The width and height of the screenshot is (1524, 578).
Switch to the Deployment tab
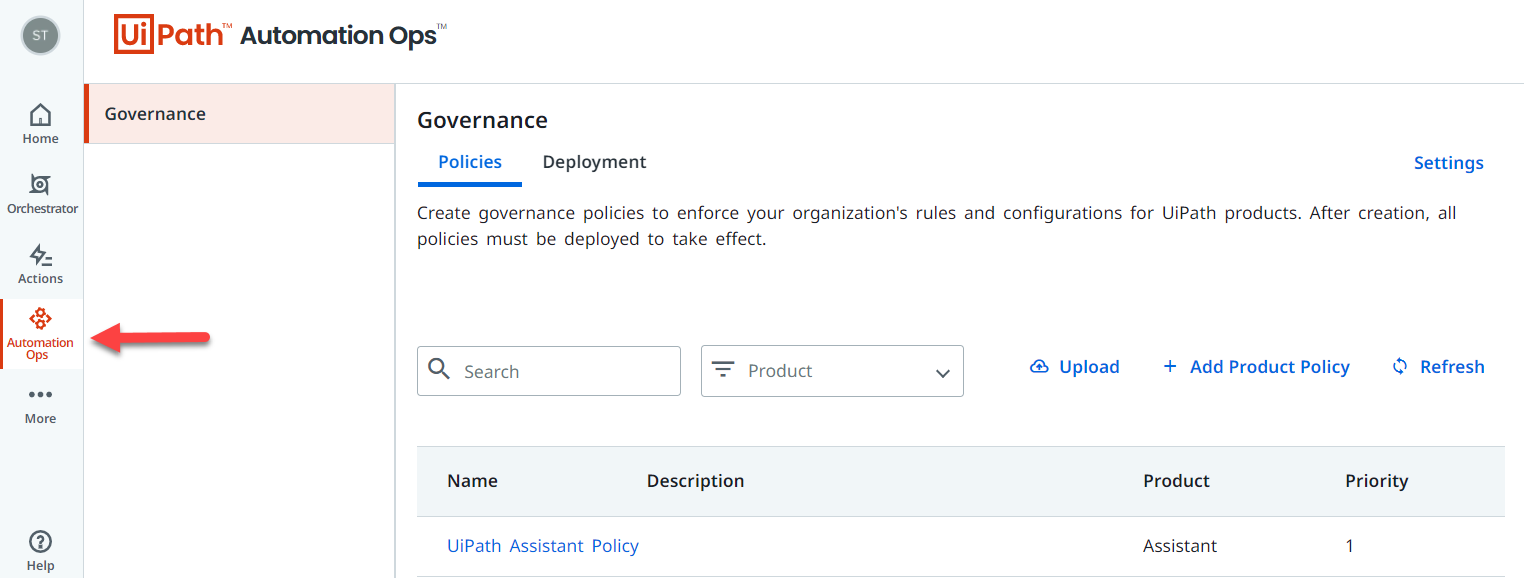tap(594, 162)
